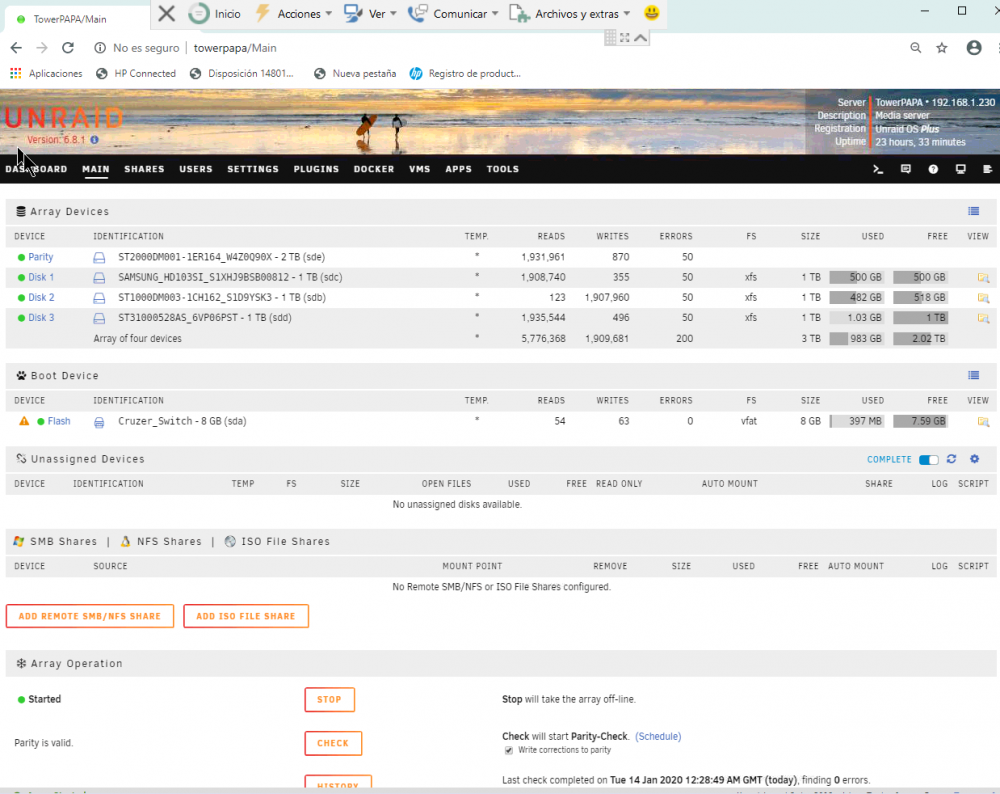Click the smiley face icon in remote toolbar
Viewport: 1000px width, 794px height.
(x=651, y=13)
